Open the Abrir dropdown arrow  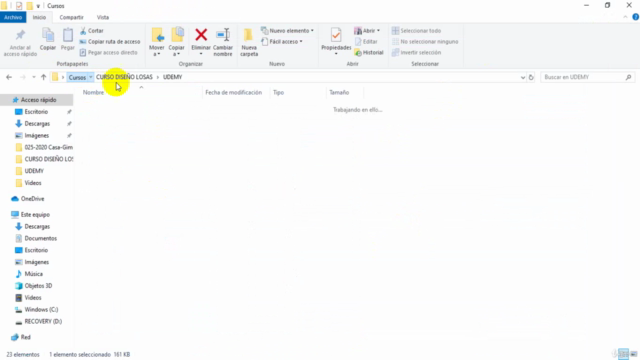tap(378, 31)
